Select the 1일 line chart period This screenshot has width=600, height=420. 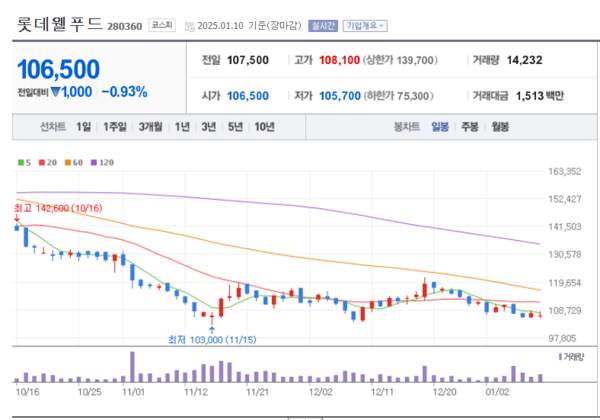84,127
